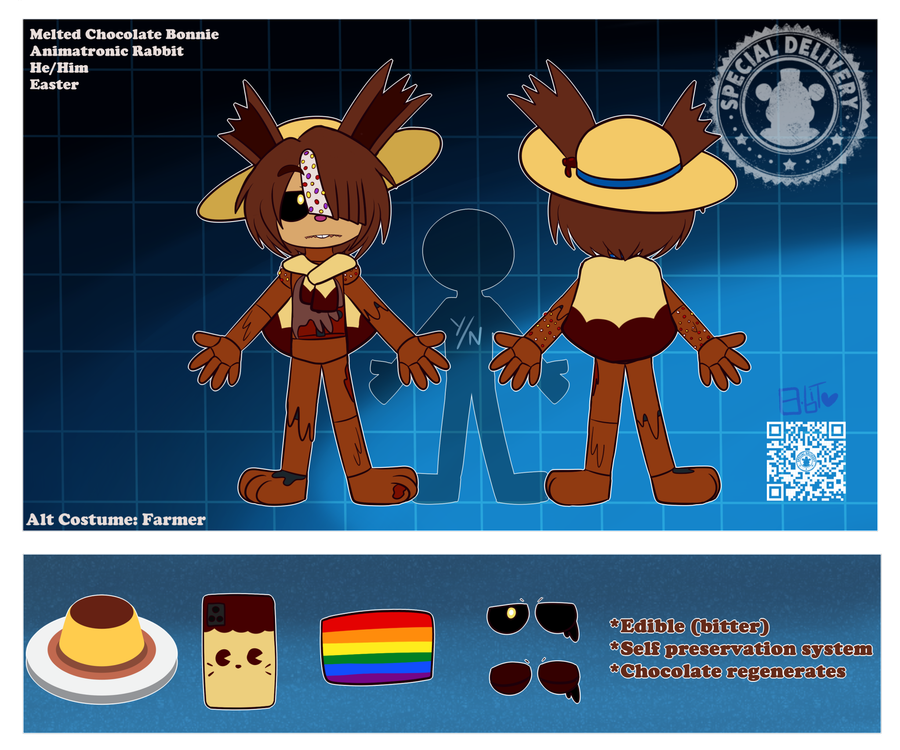Click the Special Delivery stamp emblem
This screenshot has height=750, width=900.
click(790, 104)
